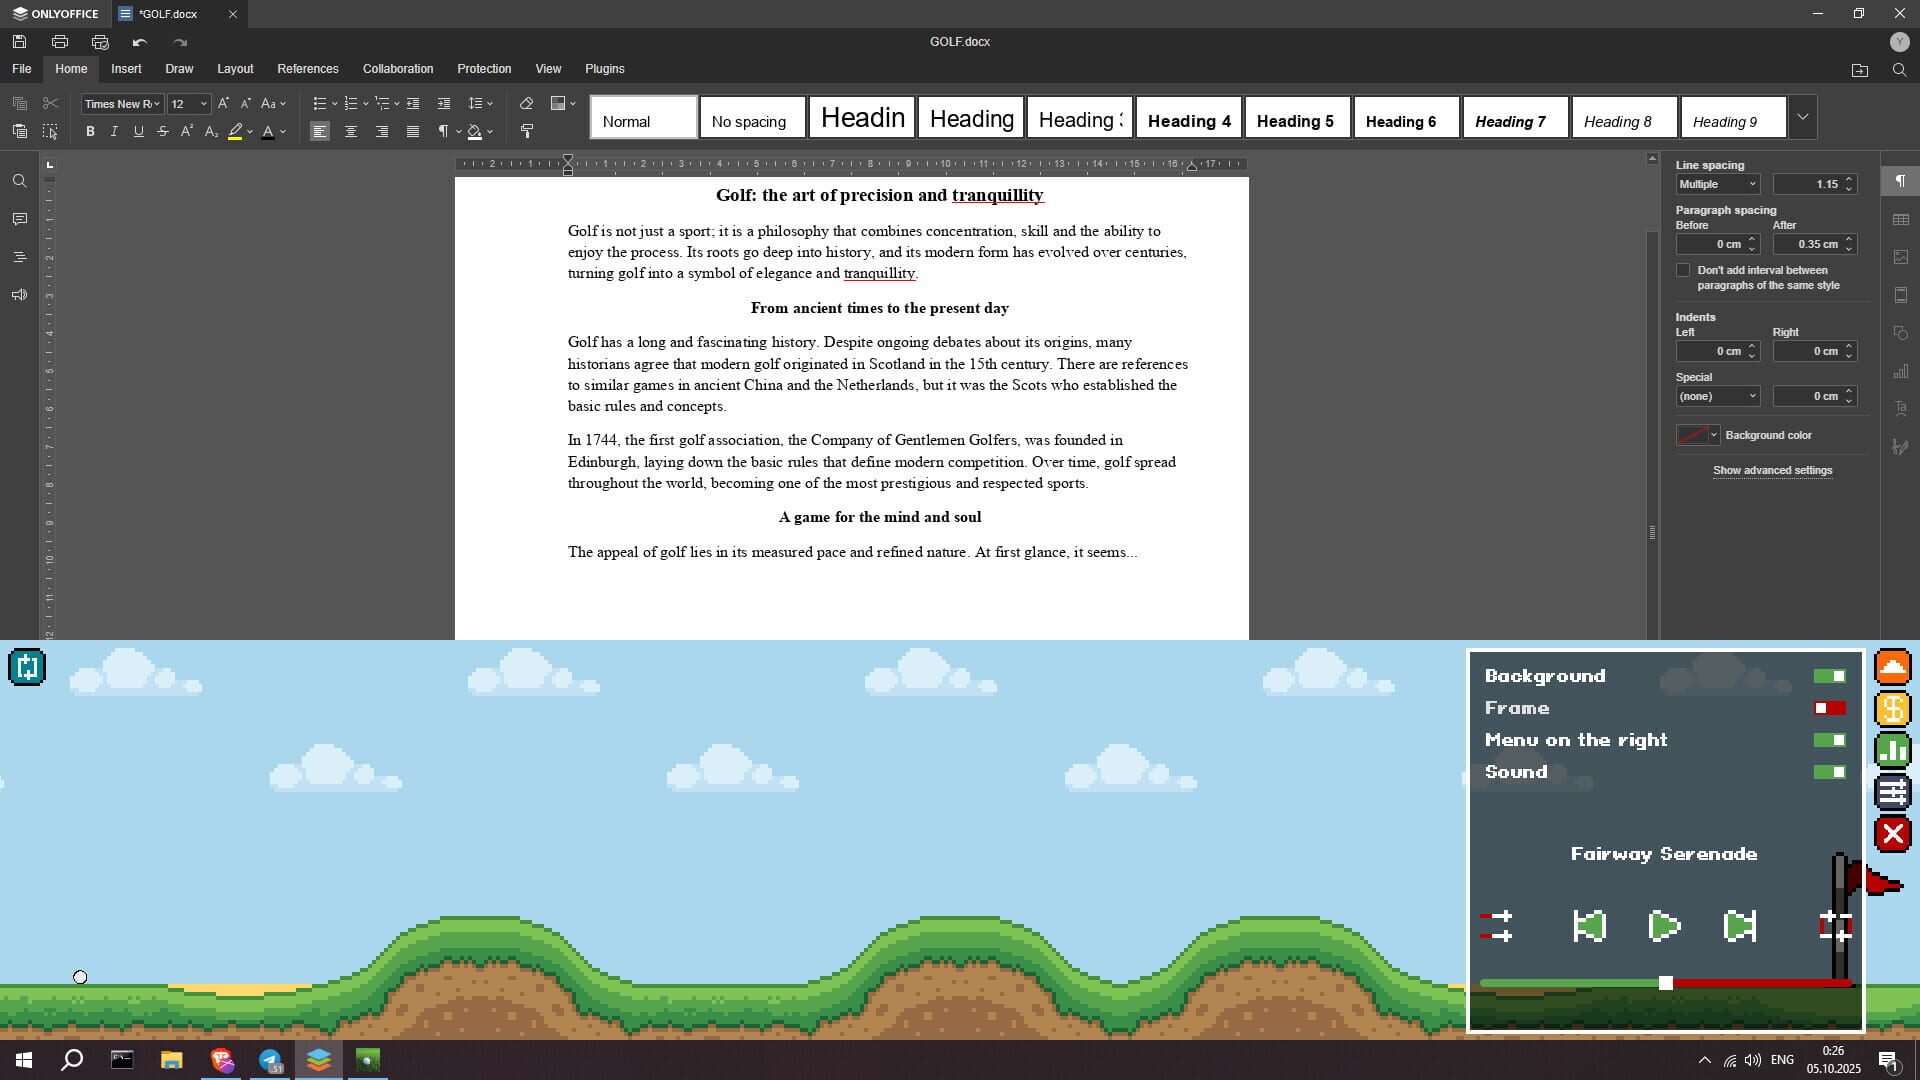Switch to the Insert ribbon tab
Screen dimensions: 1920x1080
point(126,68)
